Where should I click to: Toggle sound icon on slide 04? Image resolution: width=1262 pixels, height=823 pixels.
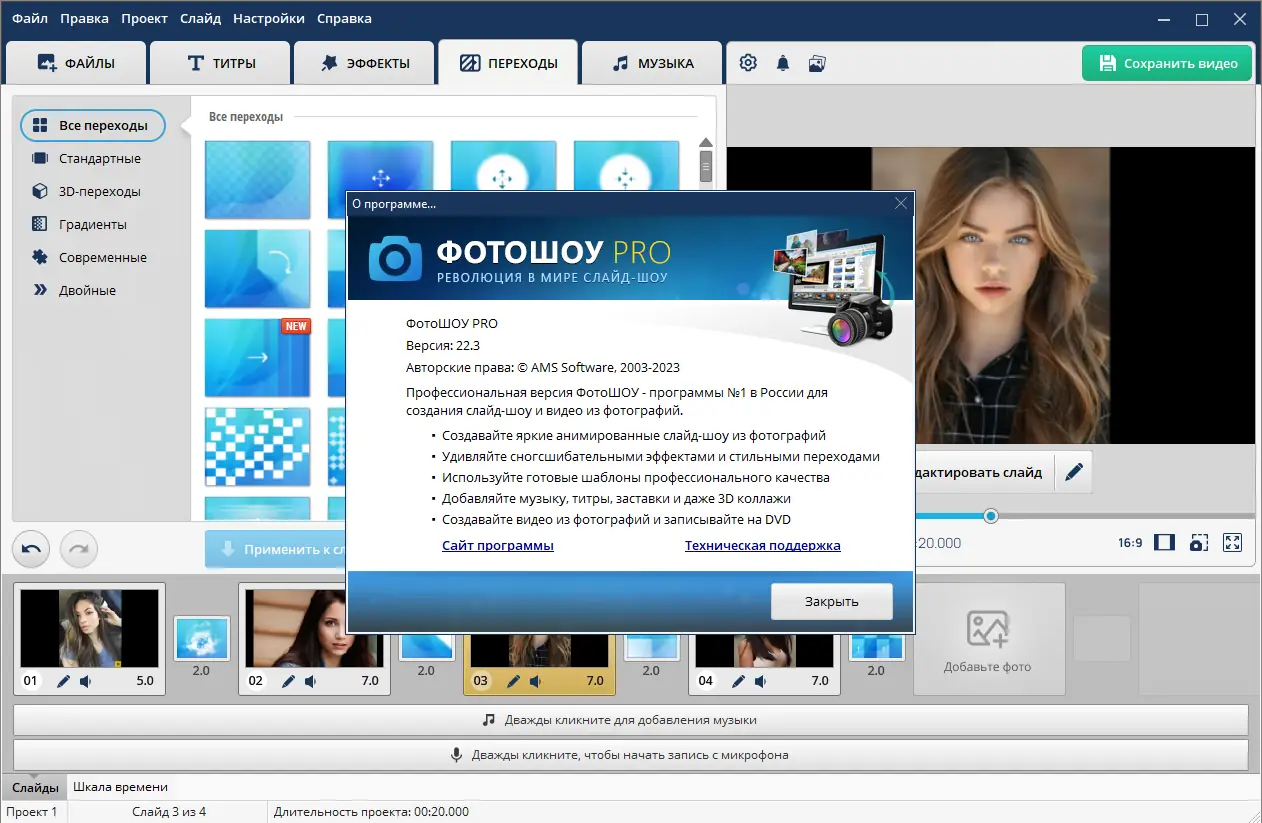pyautogui.click(x=761, y=681)
